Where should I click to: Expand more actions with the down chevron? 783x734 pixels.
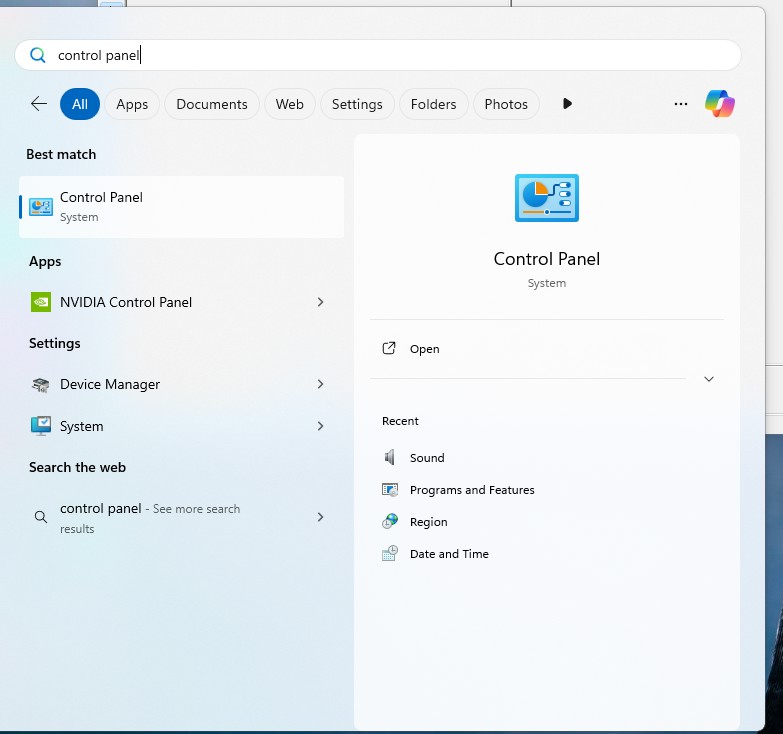tap(709, 379)
